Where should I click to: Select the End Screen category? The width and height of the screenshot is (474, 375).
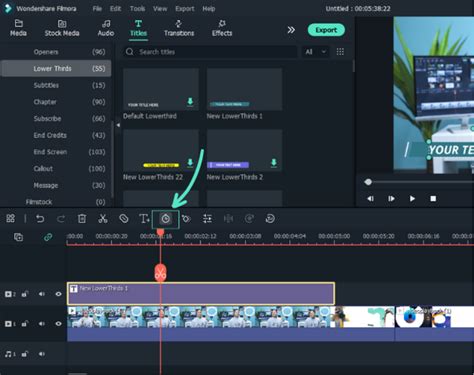pos(57,152)
